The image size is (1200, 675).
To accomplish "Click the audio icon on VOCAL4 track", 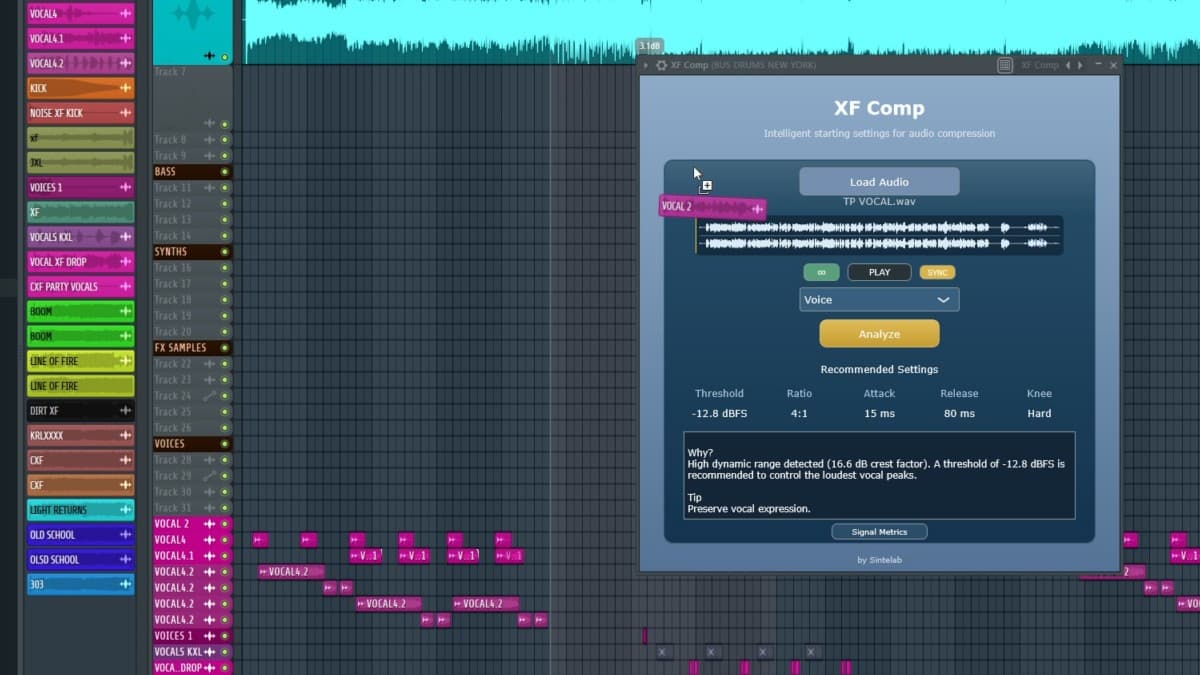I will pos(210,540).
